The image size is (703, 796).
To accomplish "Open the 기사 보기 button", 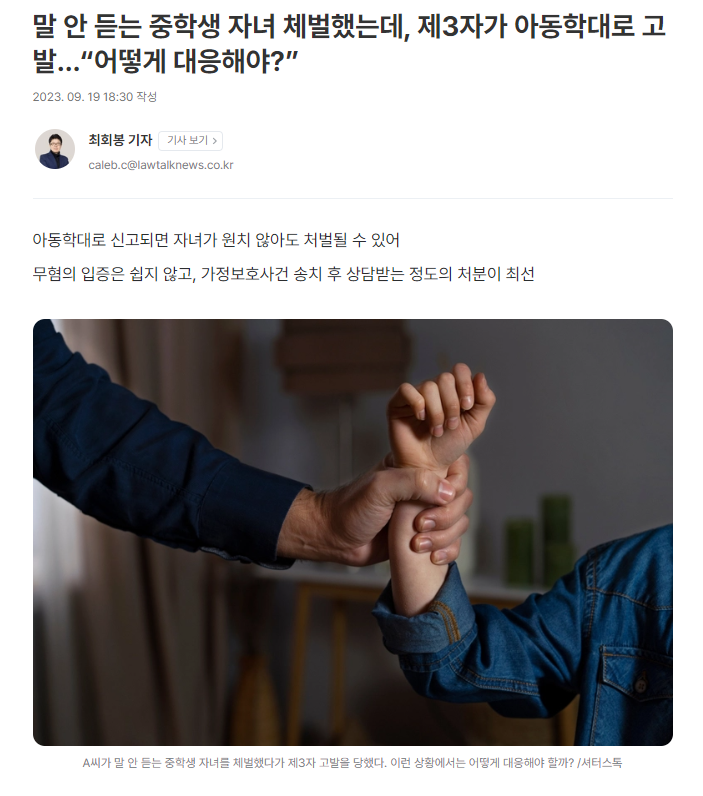I will tap(190, 141).
